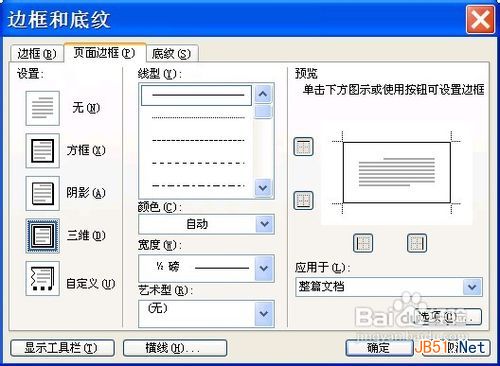
Task: Open the 宽度 (width) dropdown
Action: click(206, 268)
